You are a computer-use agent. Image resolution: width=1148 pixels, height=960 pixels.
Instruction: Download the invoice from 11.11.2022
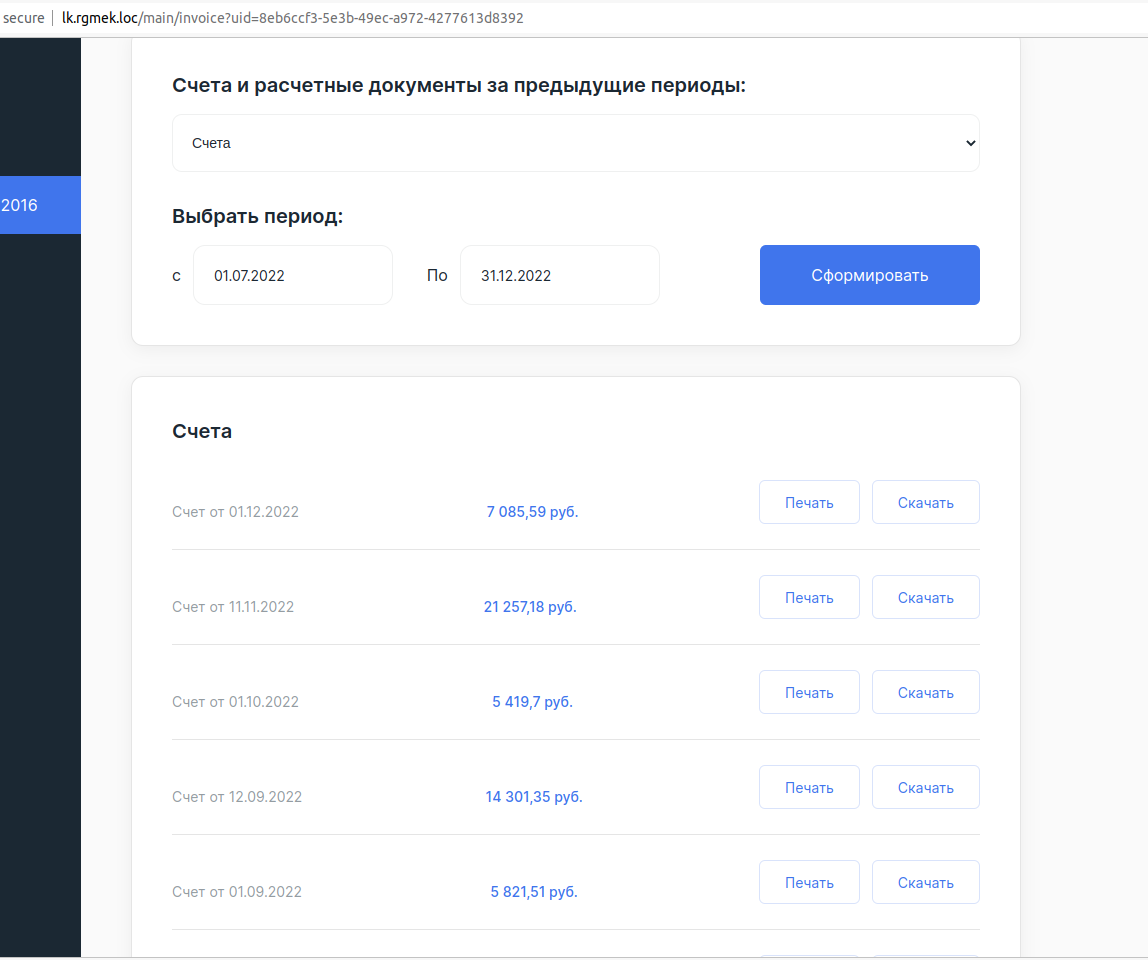tap(925, 597)
